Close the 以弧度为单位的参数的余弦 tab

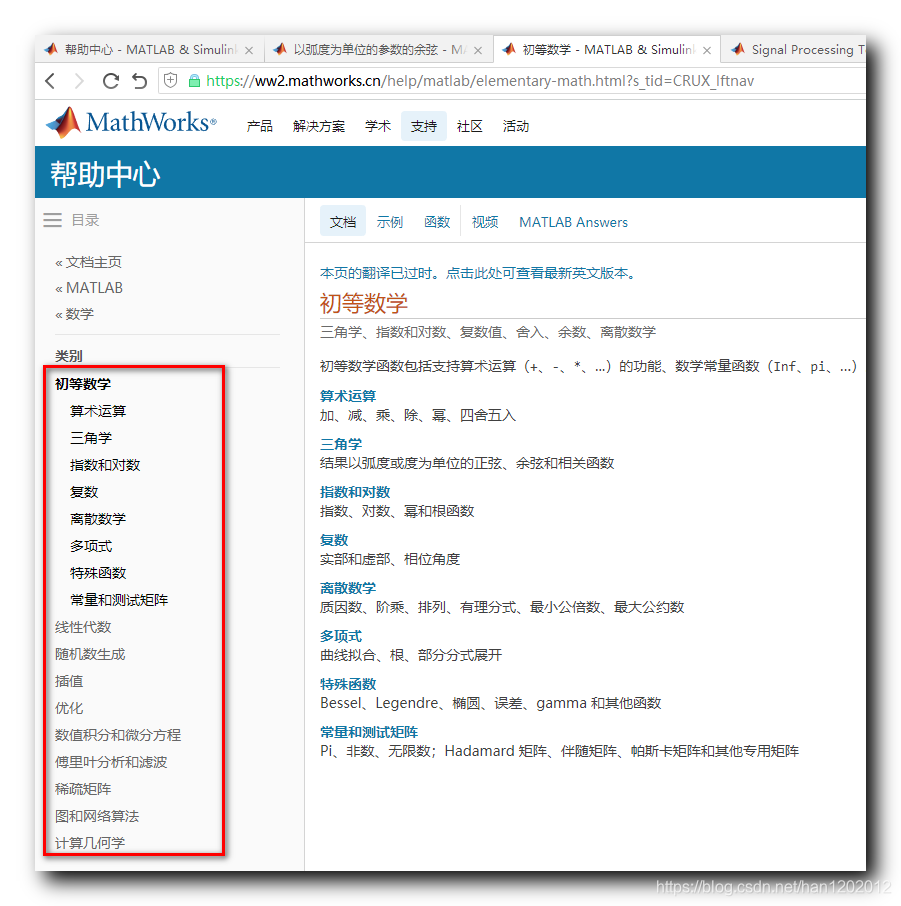point(477,48)
